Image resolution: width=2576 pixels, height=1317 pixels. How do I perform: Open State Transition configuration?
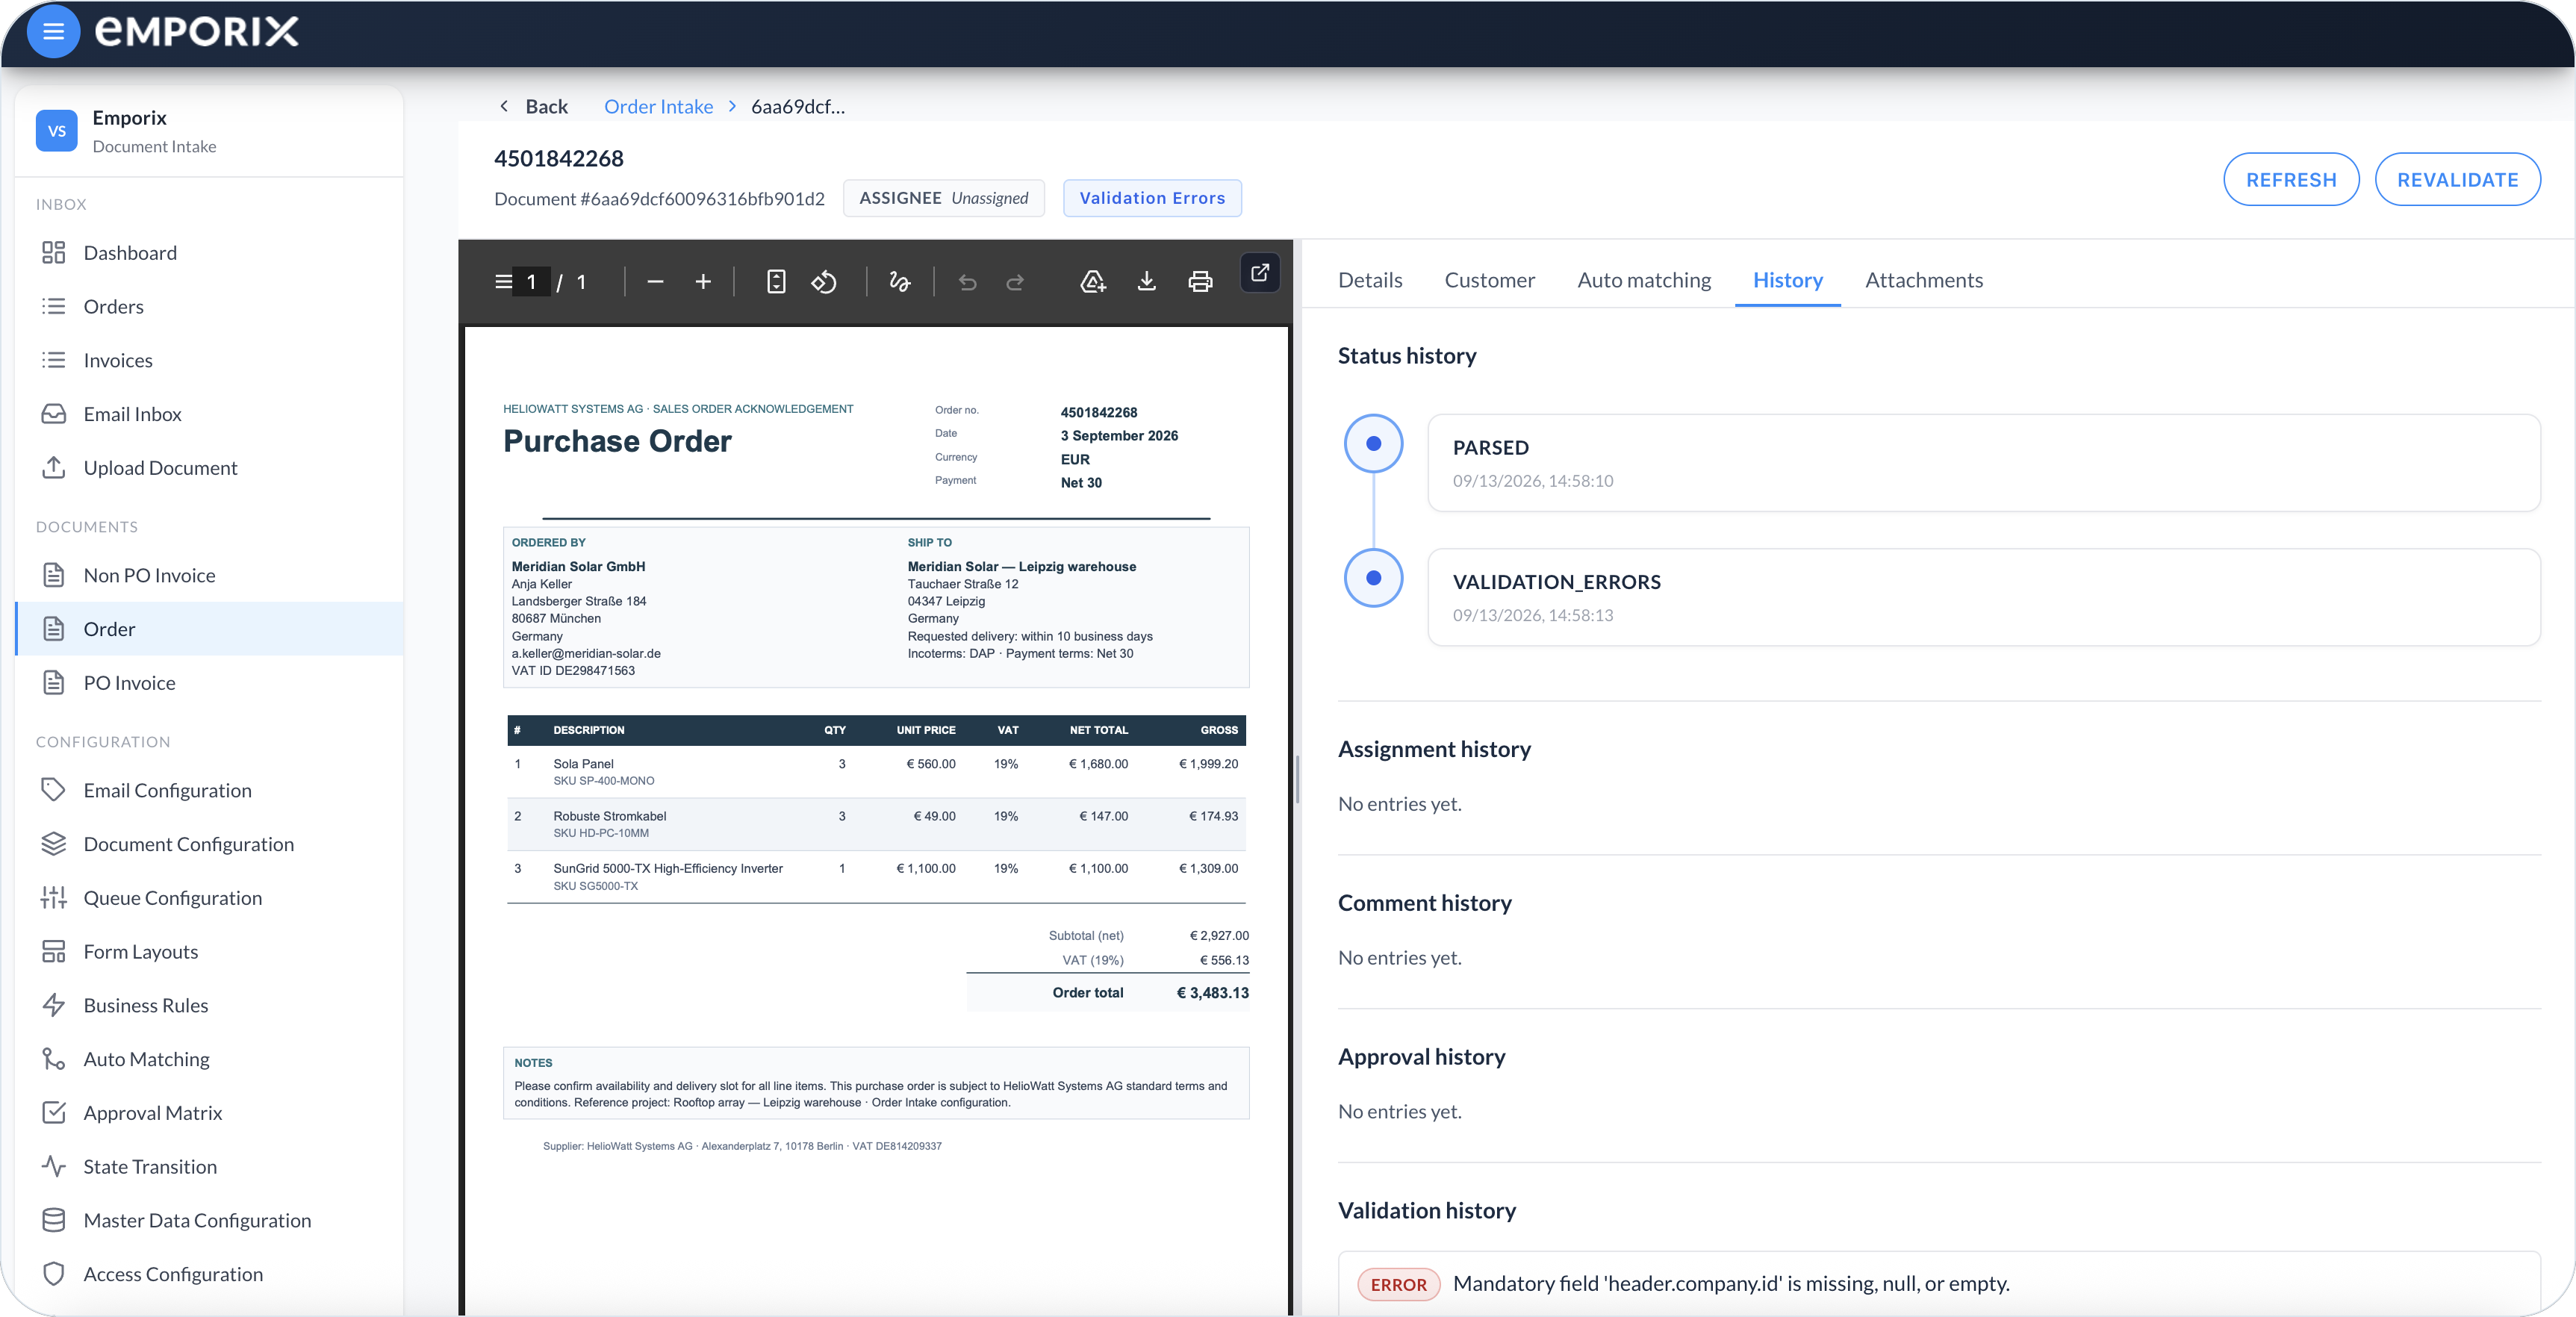coord(209,1167)
